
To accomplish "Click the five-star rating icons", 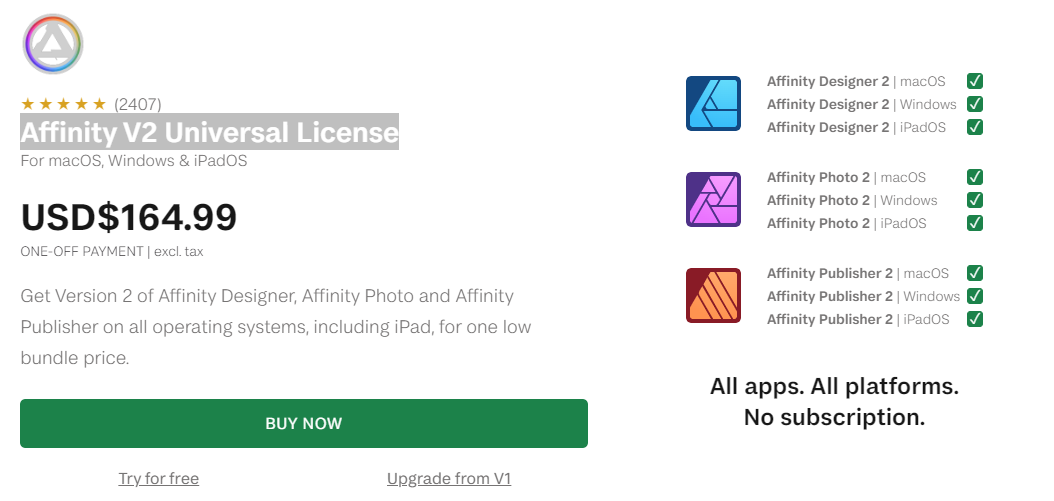I will [x=64, y=104].
